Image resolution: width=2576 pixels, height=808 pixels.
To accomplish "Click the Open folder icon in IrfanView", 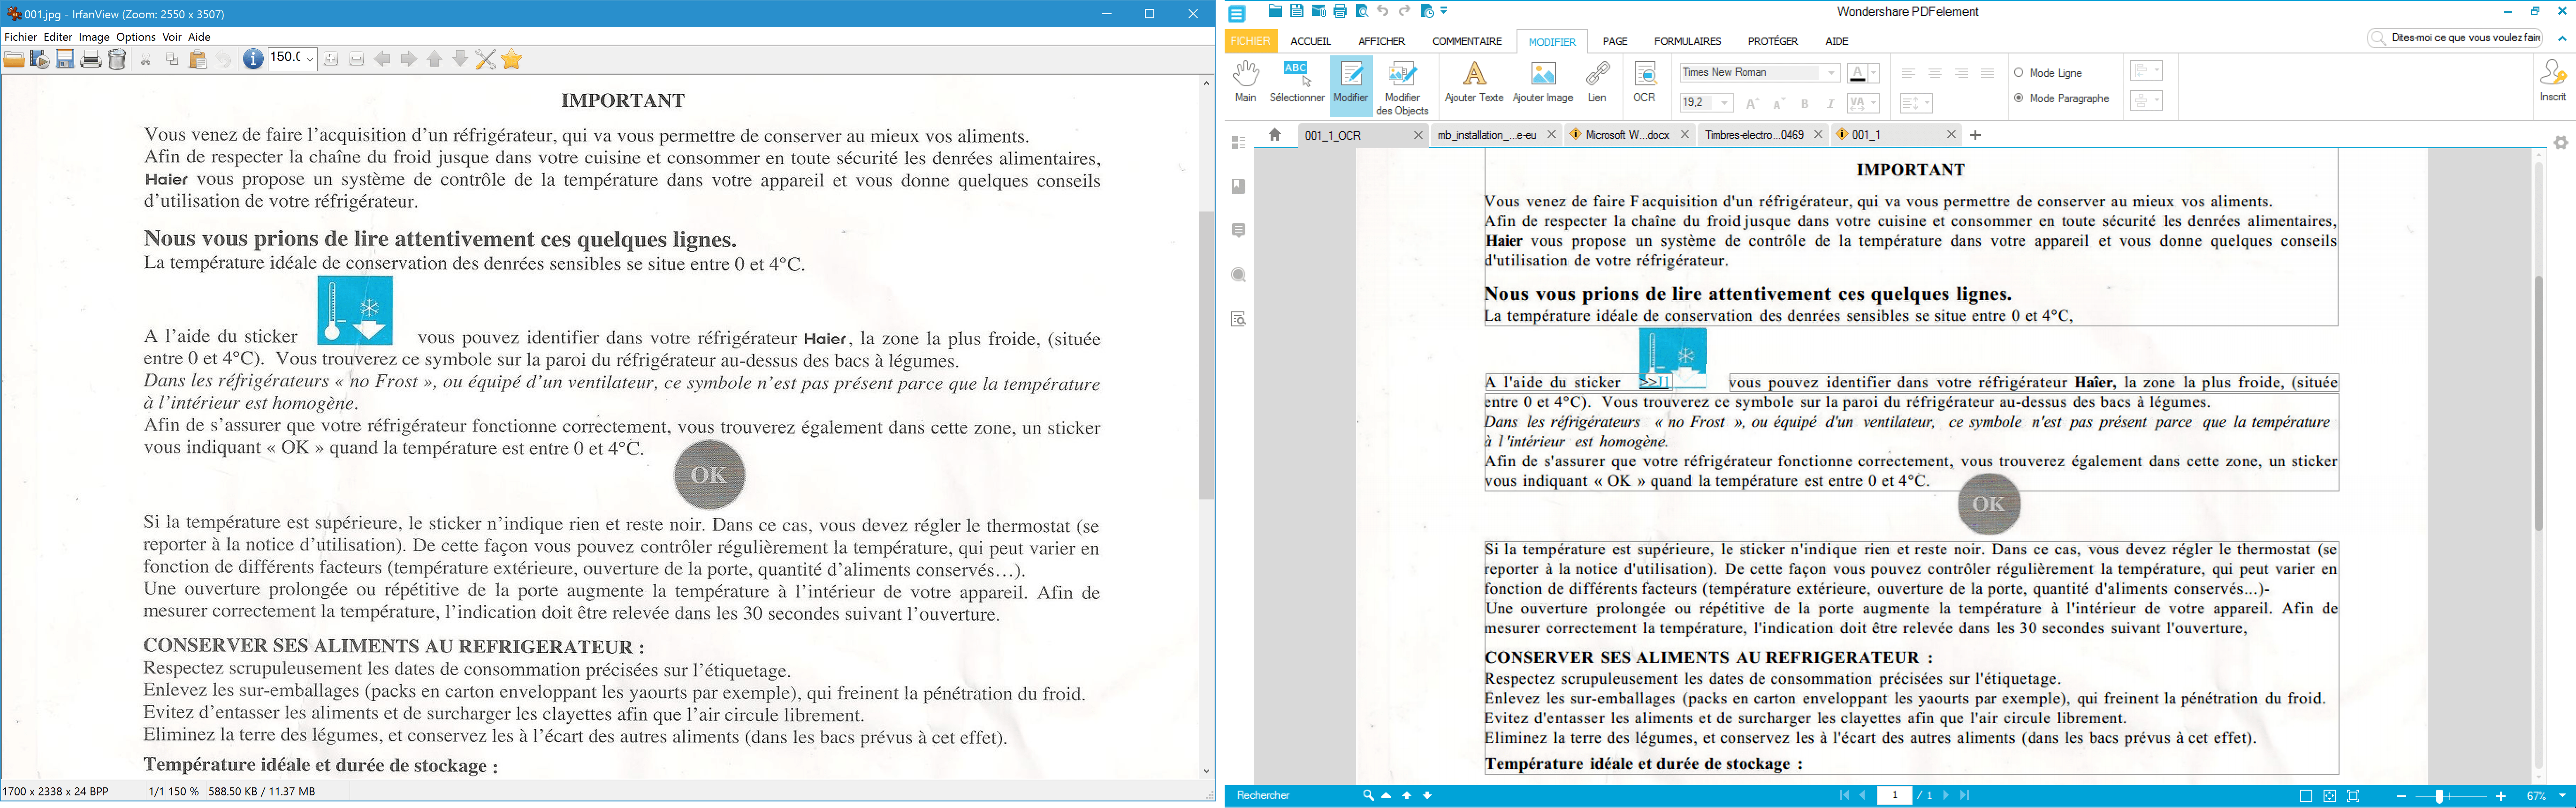I will coord(14,60).
